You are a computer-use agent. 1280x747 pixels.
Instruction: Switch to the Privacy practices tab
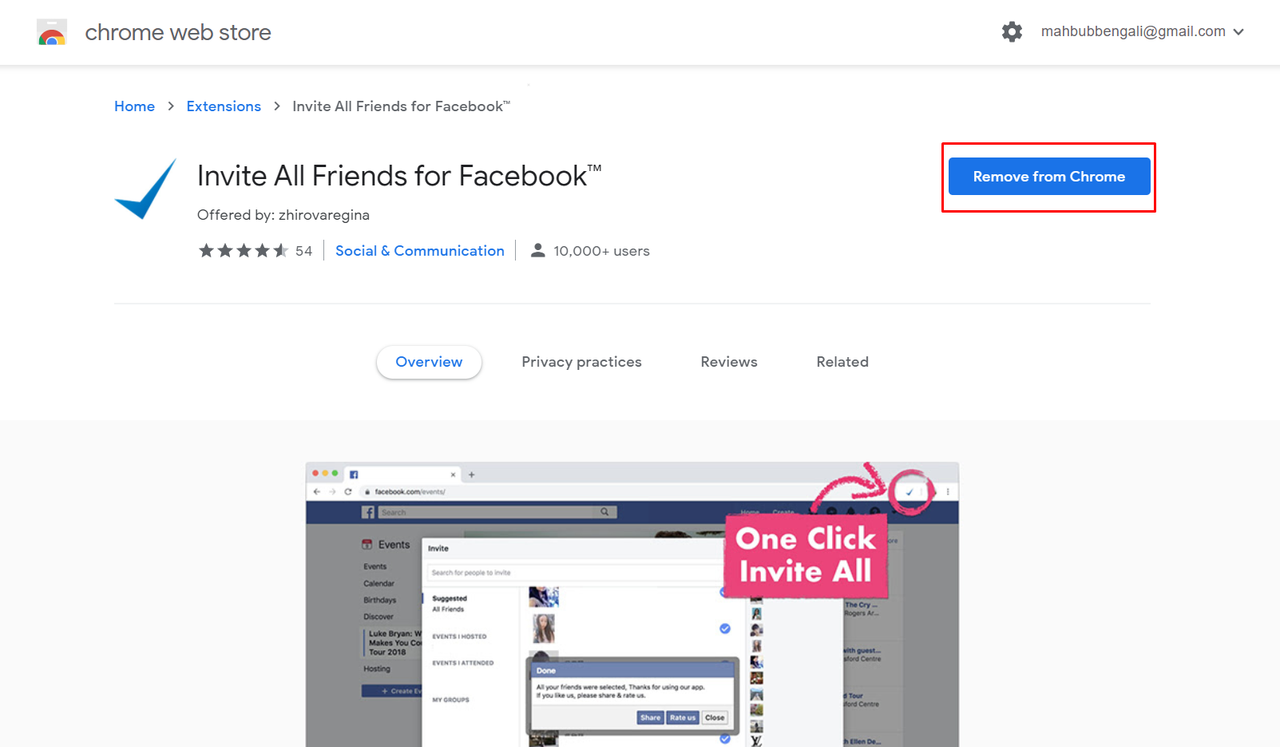coord(581,362)
